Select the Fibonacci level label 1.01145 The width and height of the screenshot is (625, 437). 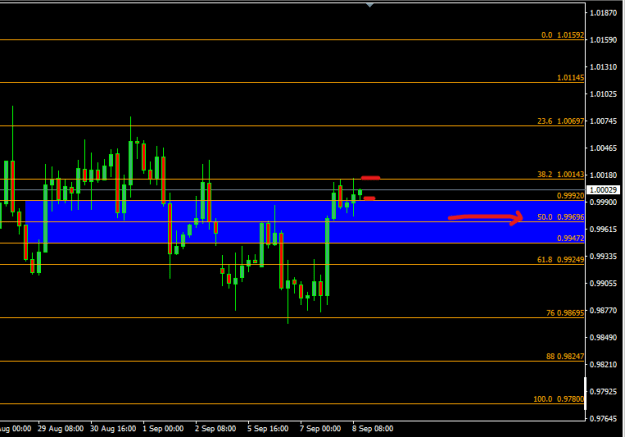coord(570,78)
